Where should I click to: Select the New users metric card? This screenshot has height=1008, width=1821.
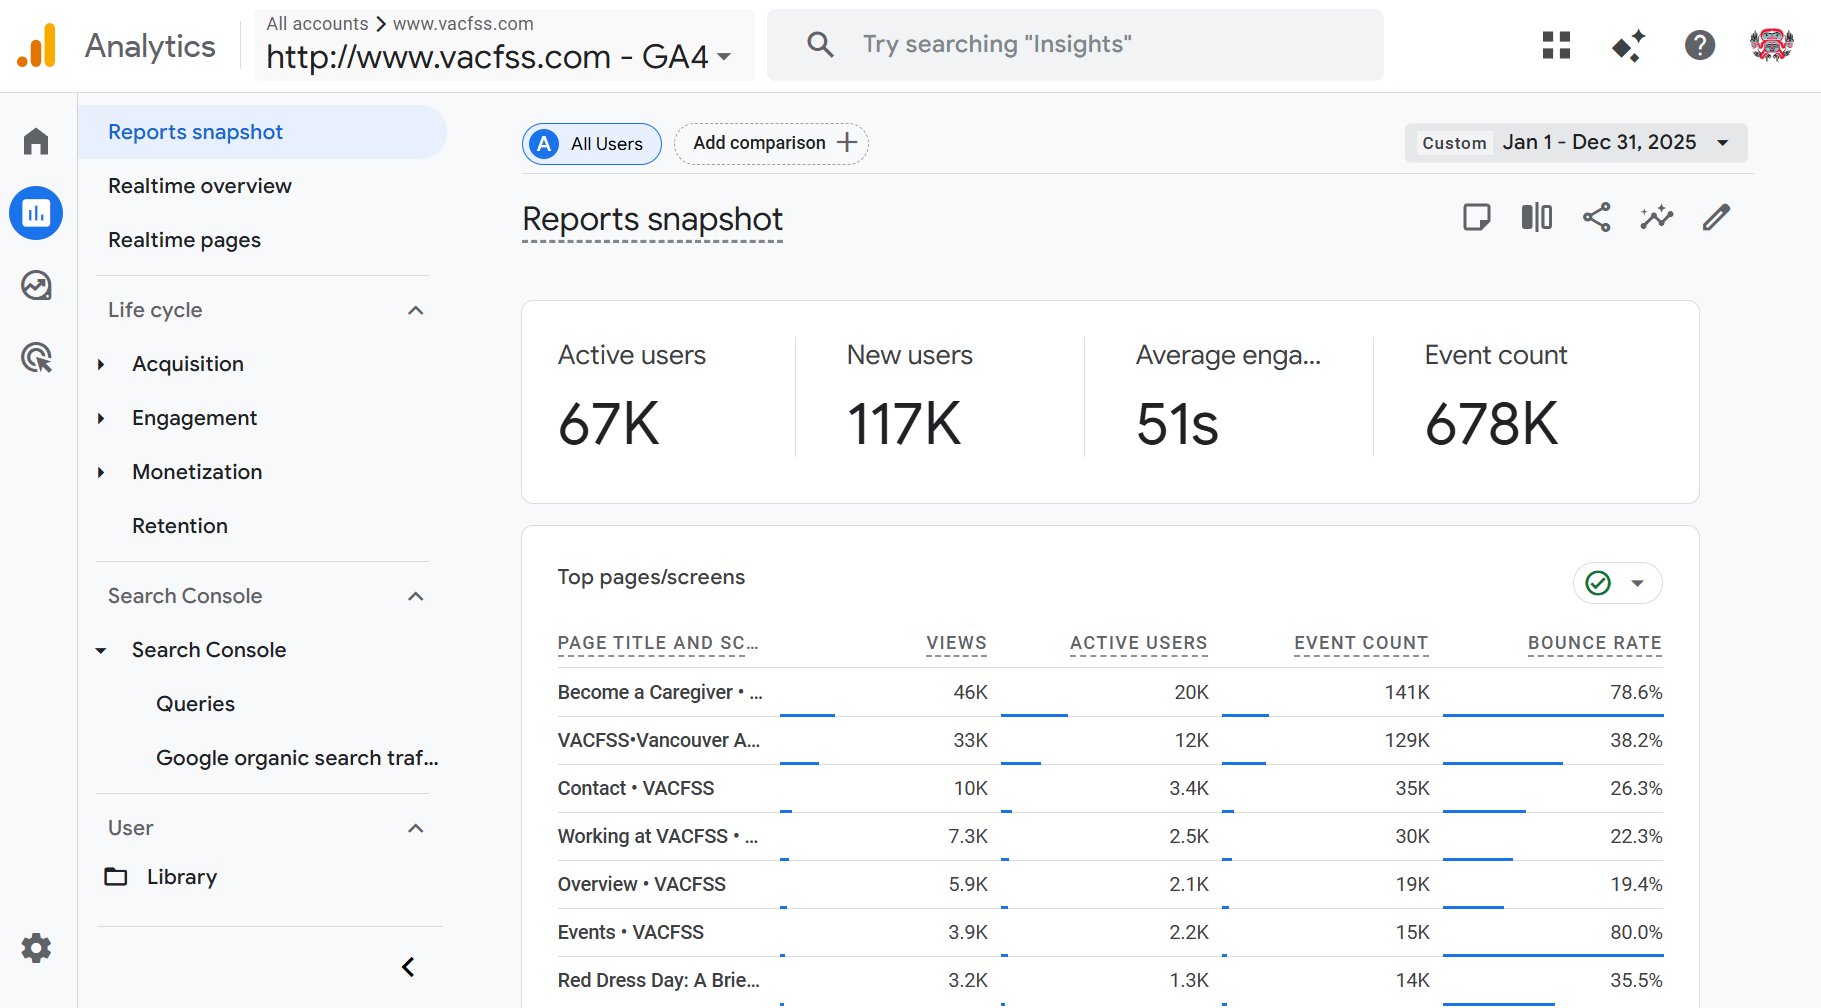(x=940, y=398)
